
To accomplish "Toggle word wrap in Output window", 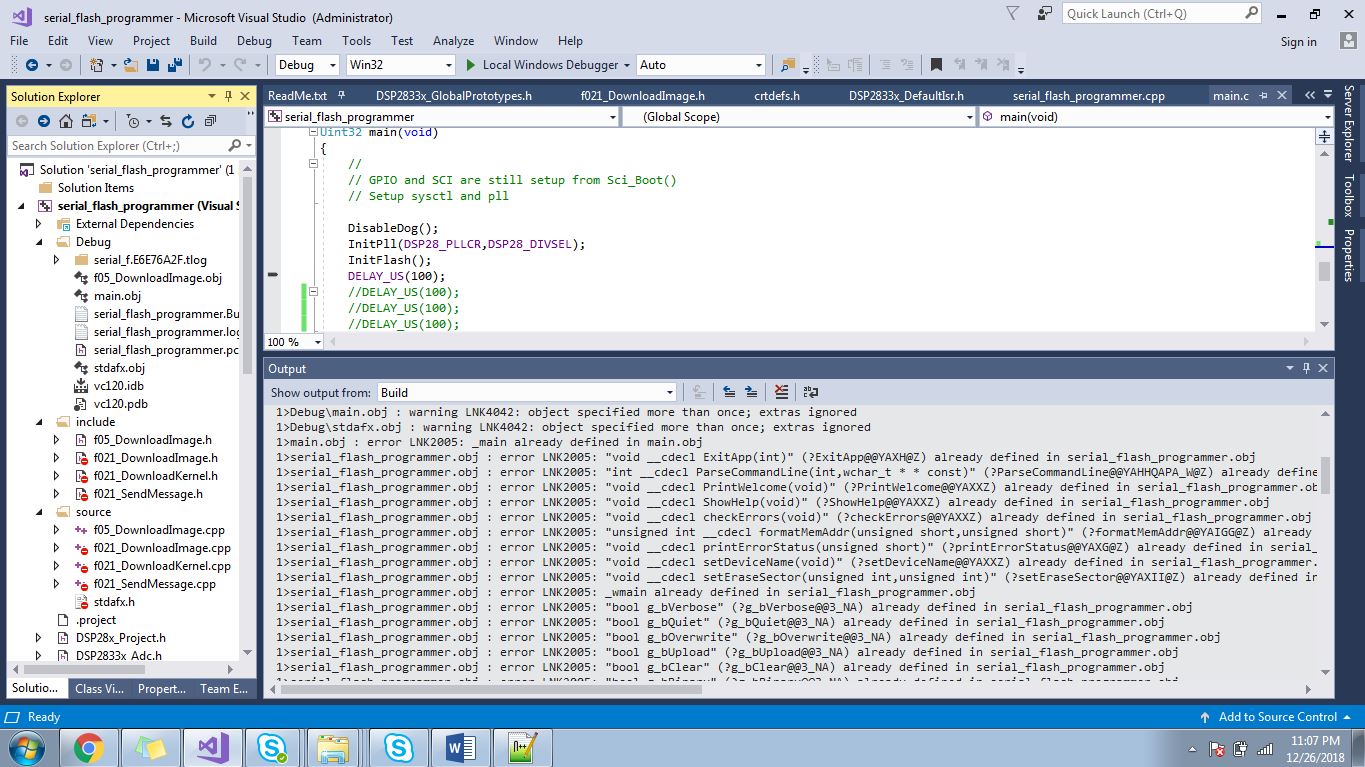I will tap(811, 393).
